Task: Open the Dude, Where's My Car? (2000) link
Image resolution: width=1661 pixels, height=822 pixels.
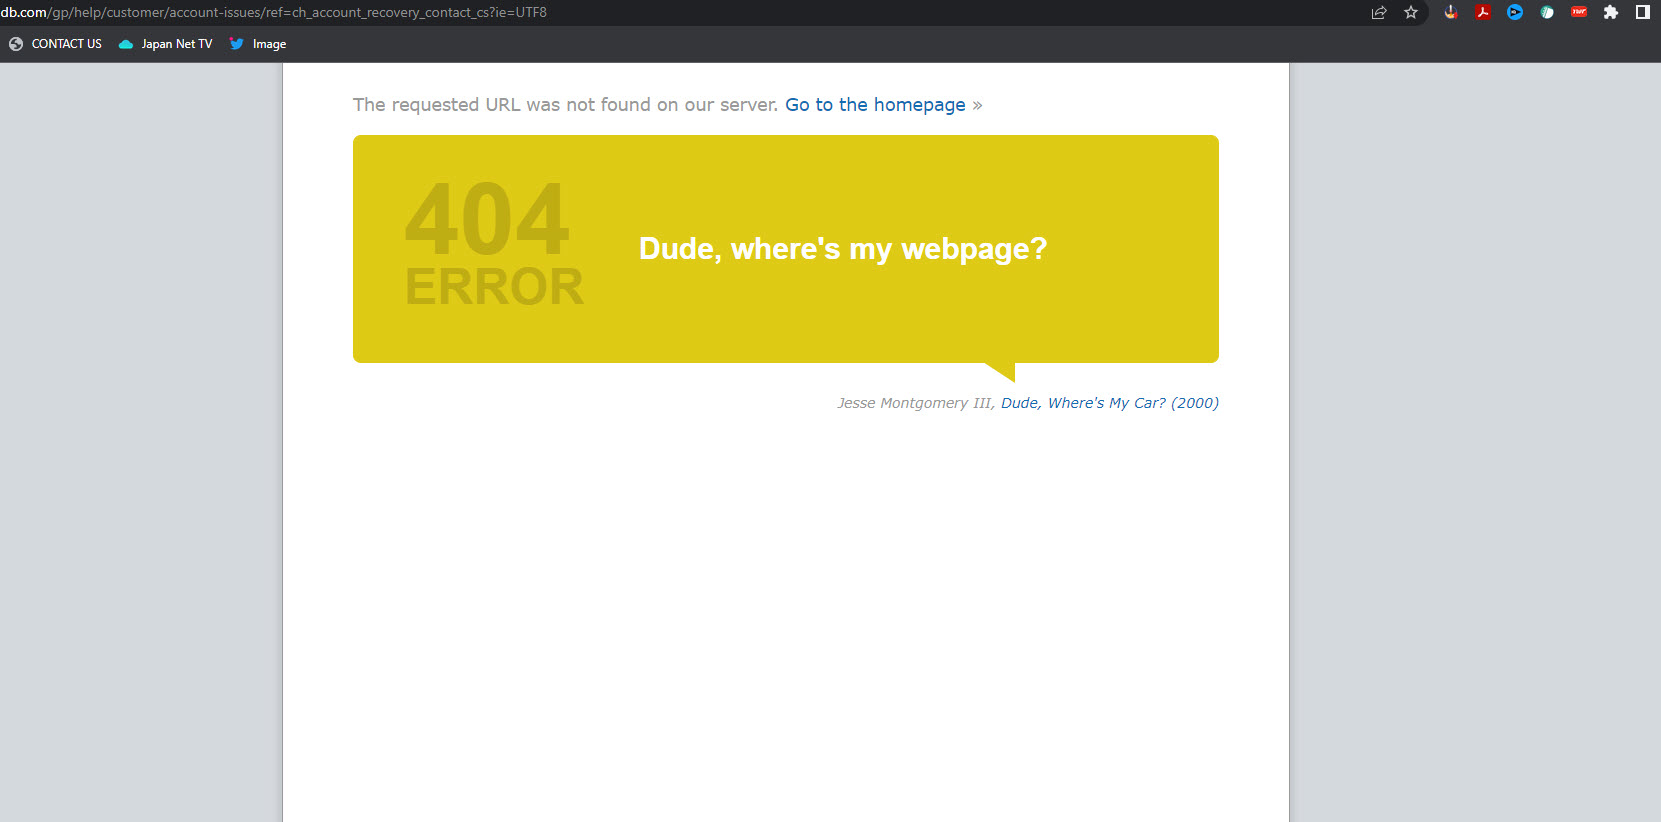Action: click(1109, 403)
